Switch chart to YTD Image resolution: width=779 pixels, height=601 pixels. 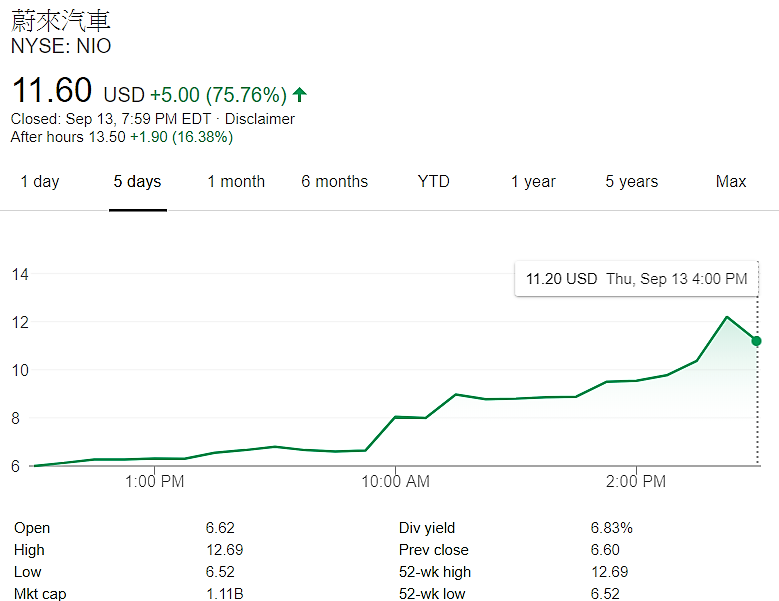434,182
